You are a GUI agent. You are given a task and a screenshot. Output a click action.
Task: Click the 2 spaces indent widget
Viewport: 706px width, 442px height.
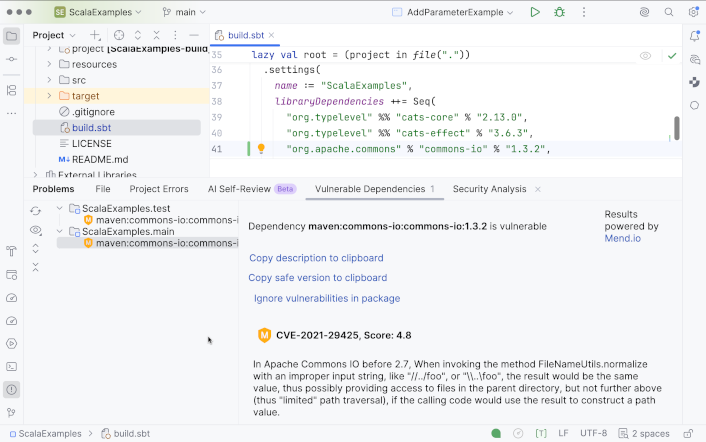click(644, 433)
